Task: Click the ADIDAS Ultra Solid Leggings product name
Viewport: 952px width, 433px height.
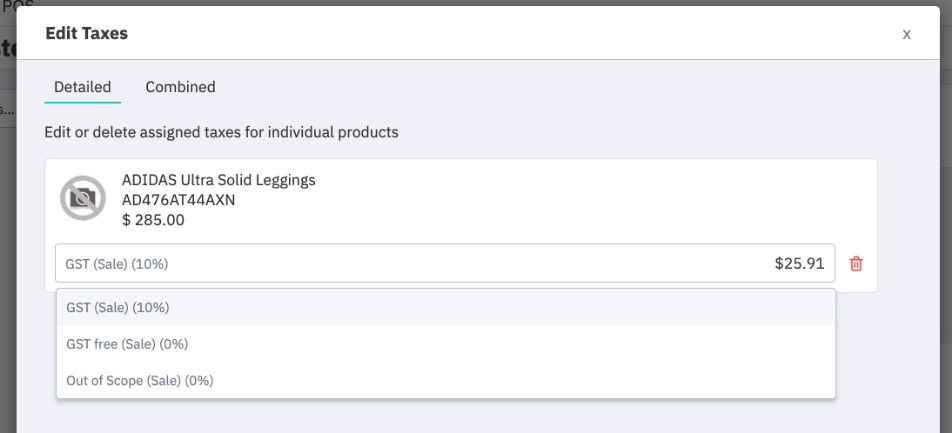Action: (219, 180)
